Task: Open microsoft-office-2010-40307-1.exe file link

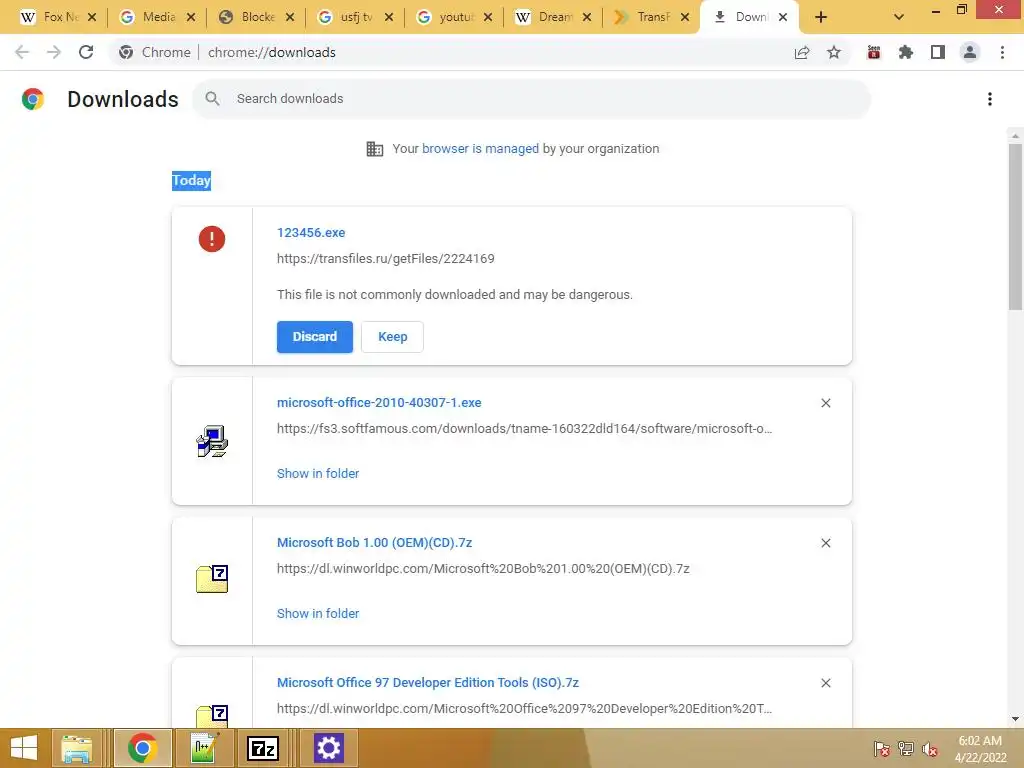Action: (379, 403)
